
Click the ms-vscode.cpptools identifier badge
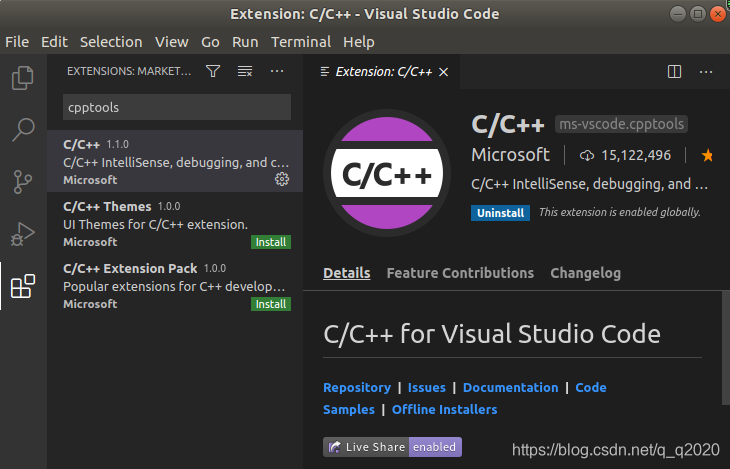tap(621, 124)
